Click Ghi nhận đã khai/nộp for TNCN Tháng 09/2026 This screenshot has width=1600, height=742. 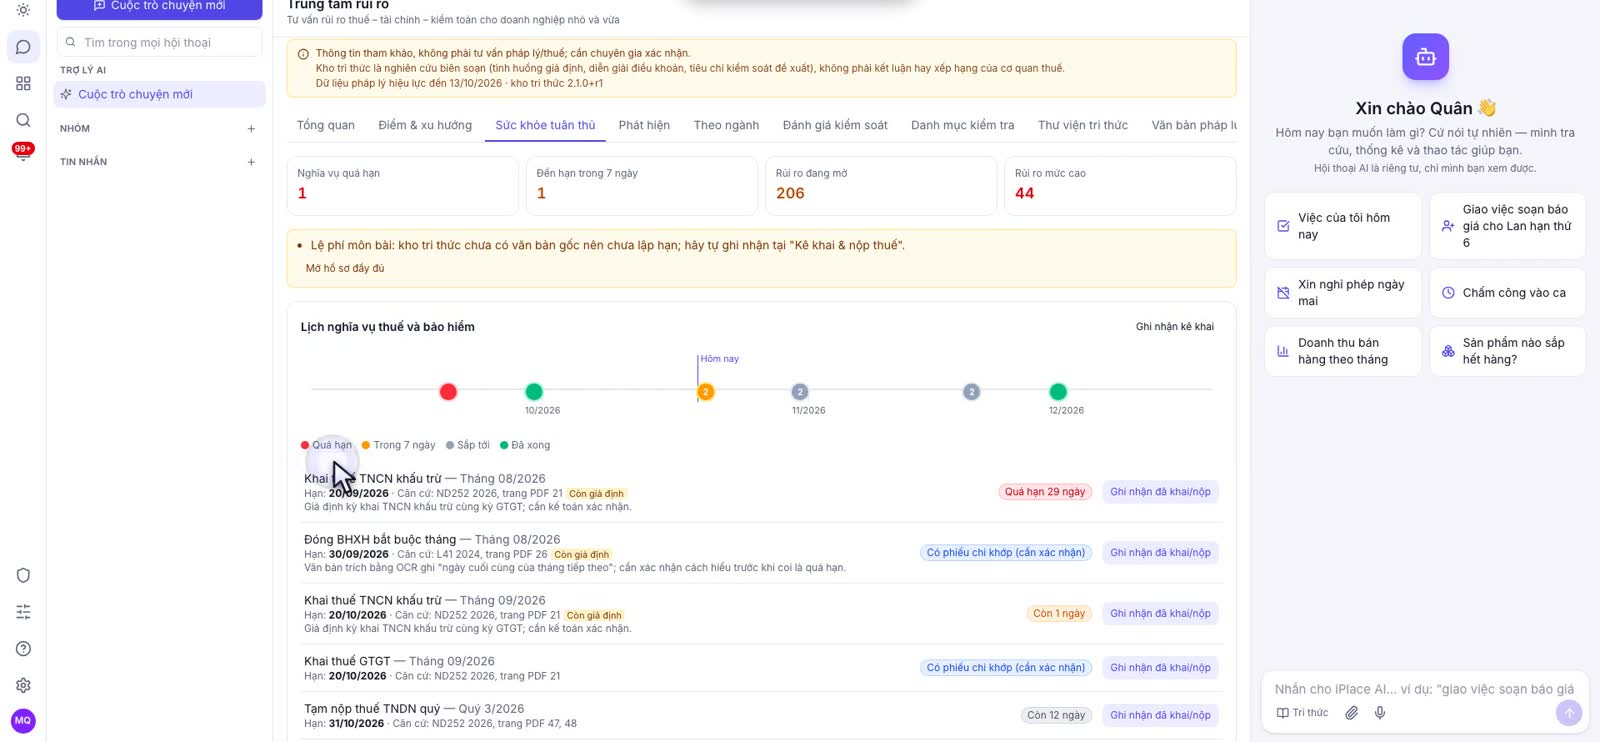(x=1160, y=614)
